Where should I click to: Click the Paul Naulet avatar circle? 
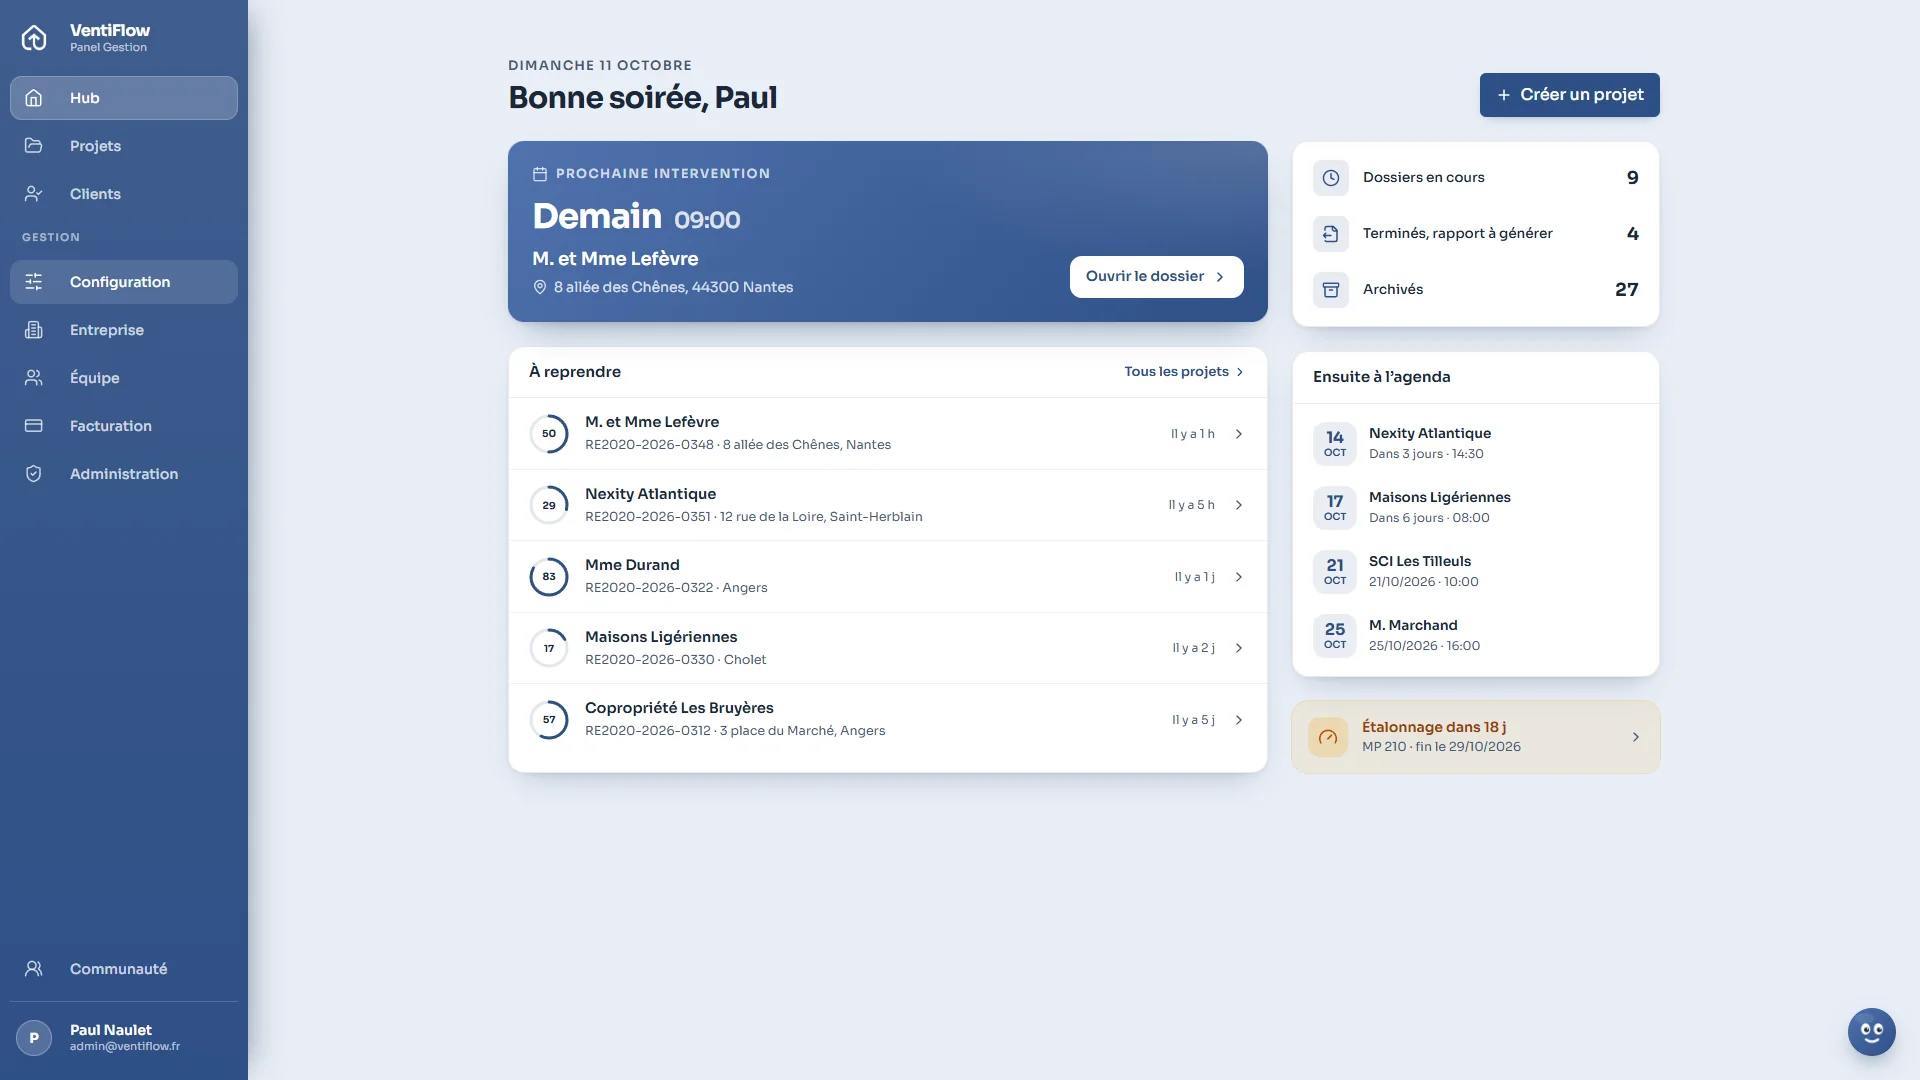pyautogui.click(x=34, y=1038)
